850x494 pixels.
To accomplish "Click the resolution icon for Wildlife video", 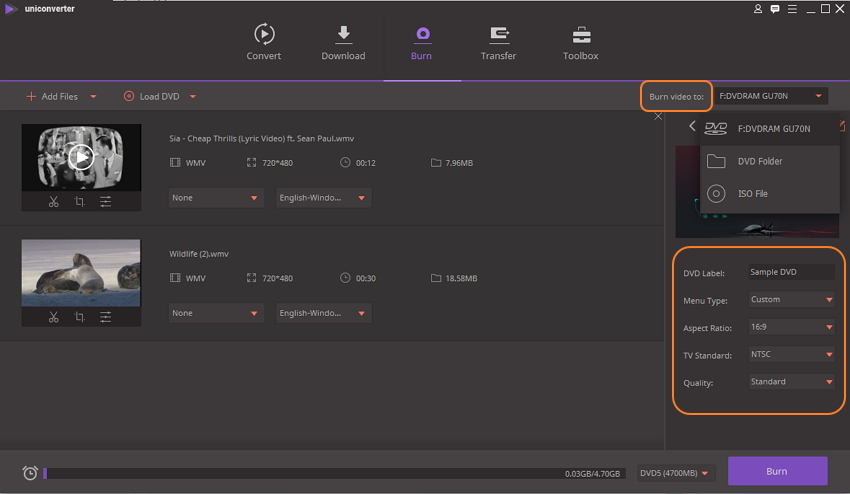I will coord(251,278).
